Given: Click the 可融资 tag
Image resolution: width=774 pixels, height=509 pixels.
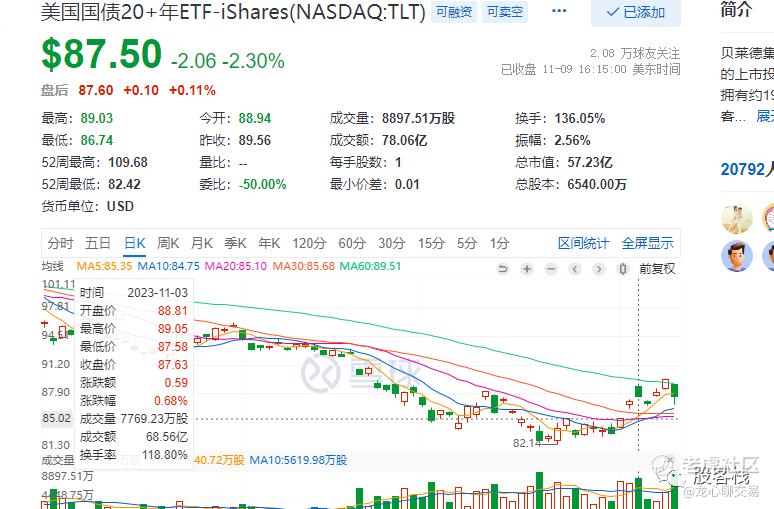Looking at the screenshot, I should tap(454, 11).
